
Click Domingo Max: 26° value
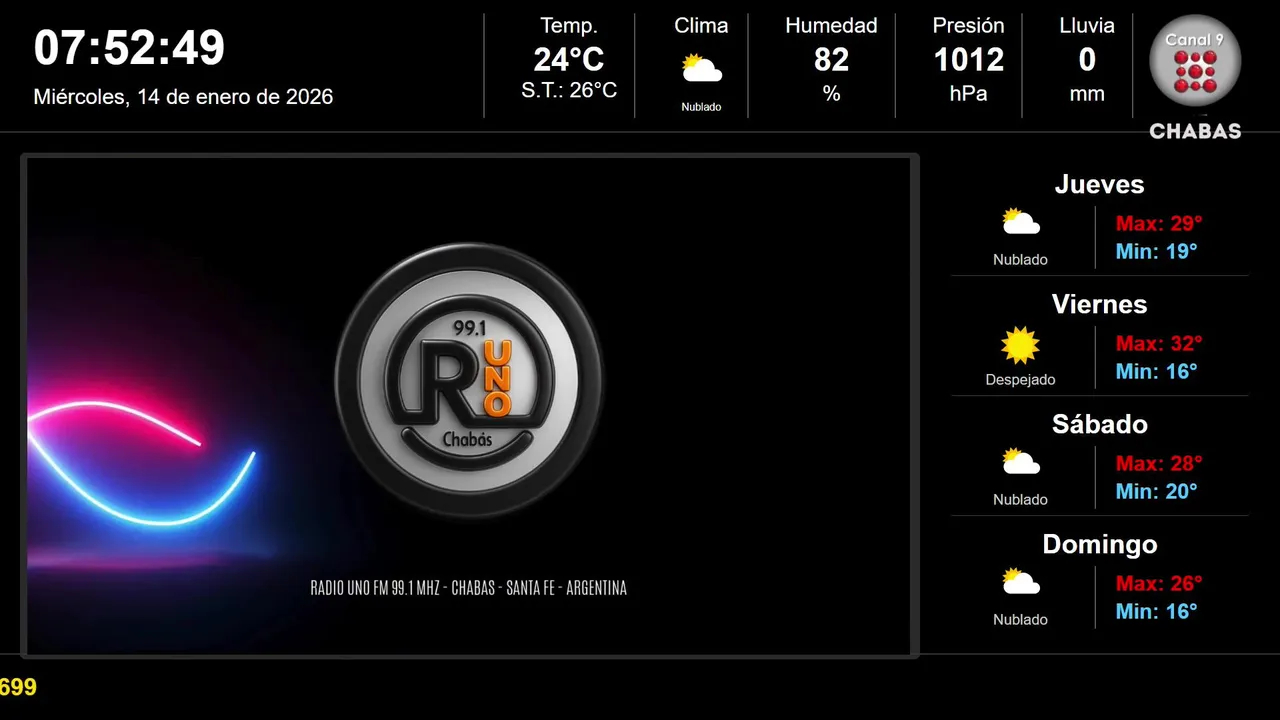[x=1159, y=583]
